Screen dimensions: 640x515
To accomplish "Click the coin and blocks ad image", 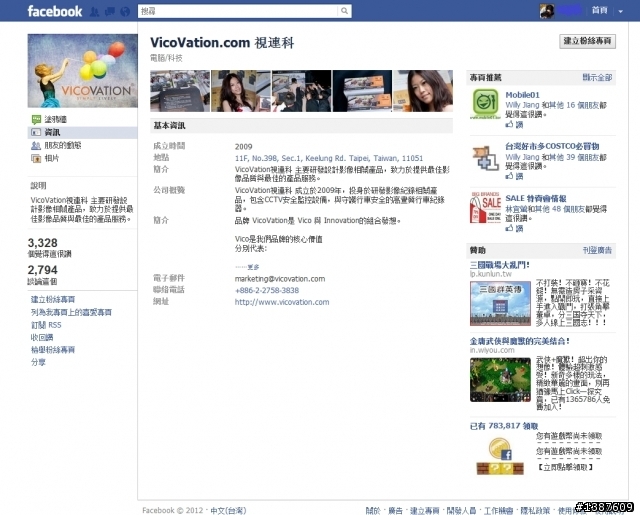I will [500, 457].
